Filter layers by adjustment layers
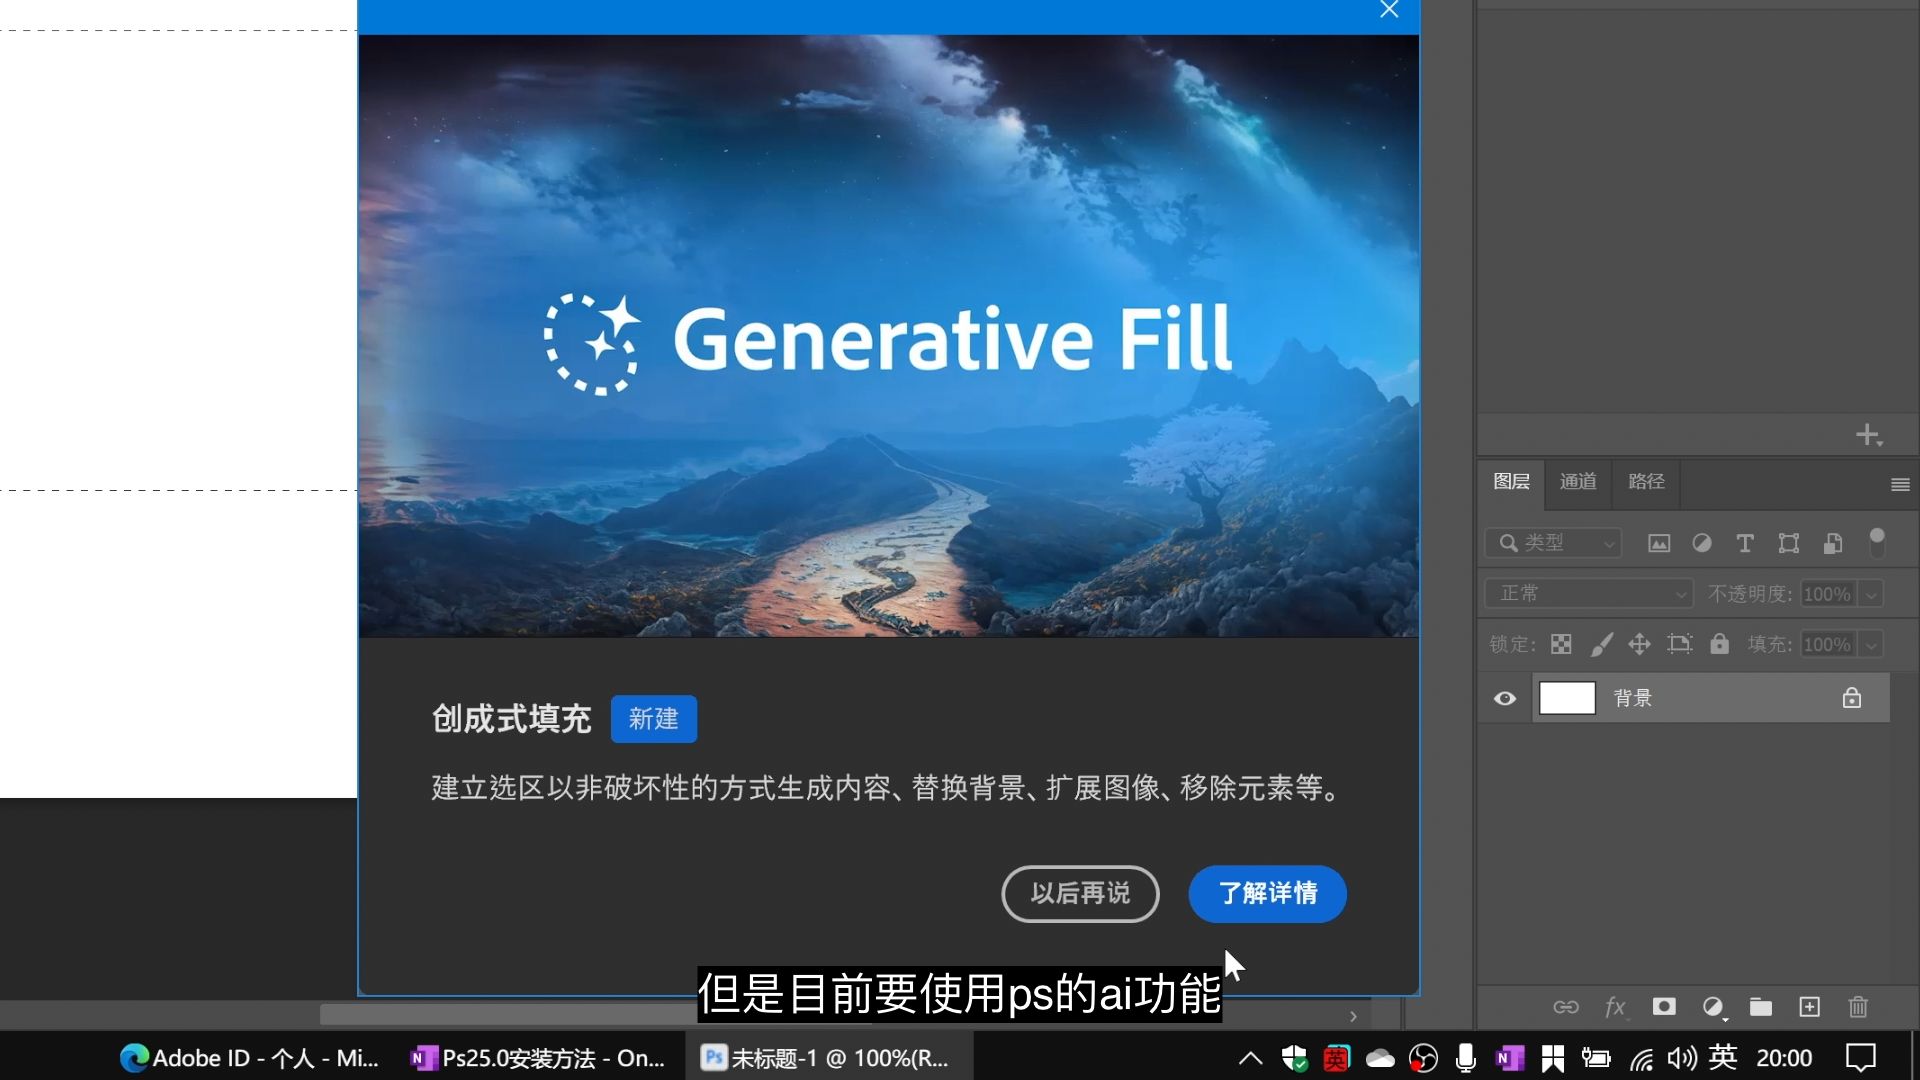Image resolution: width=1920 pixels, height=1080 pixels. pos(1701,543)
